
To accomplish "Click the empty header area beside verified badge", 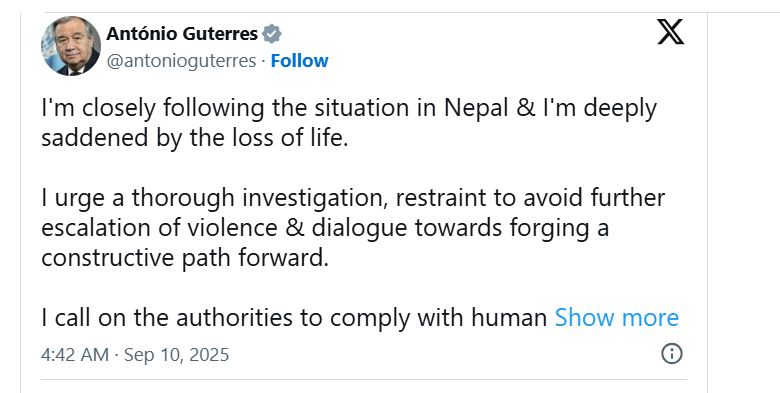I will click(x=468, y=34).
